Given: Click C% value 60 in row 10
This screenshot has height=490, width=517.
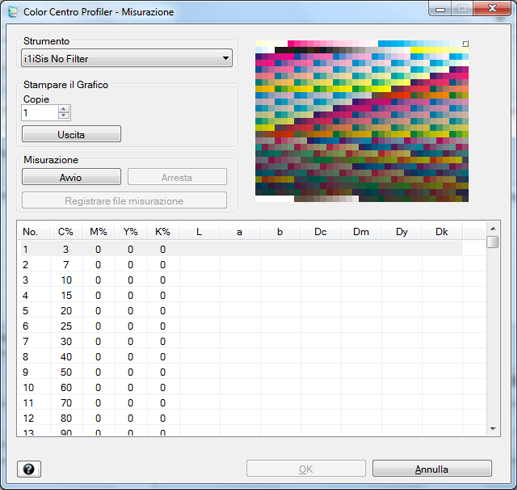Looking at the screenshot, I should point(66,387).
